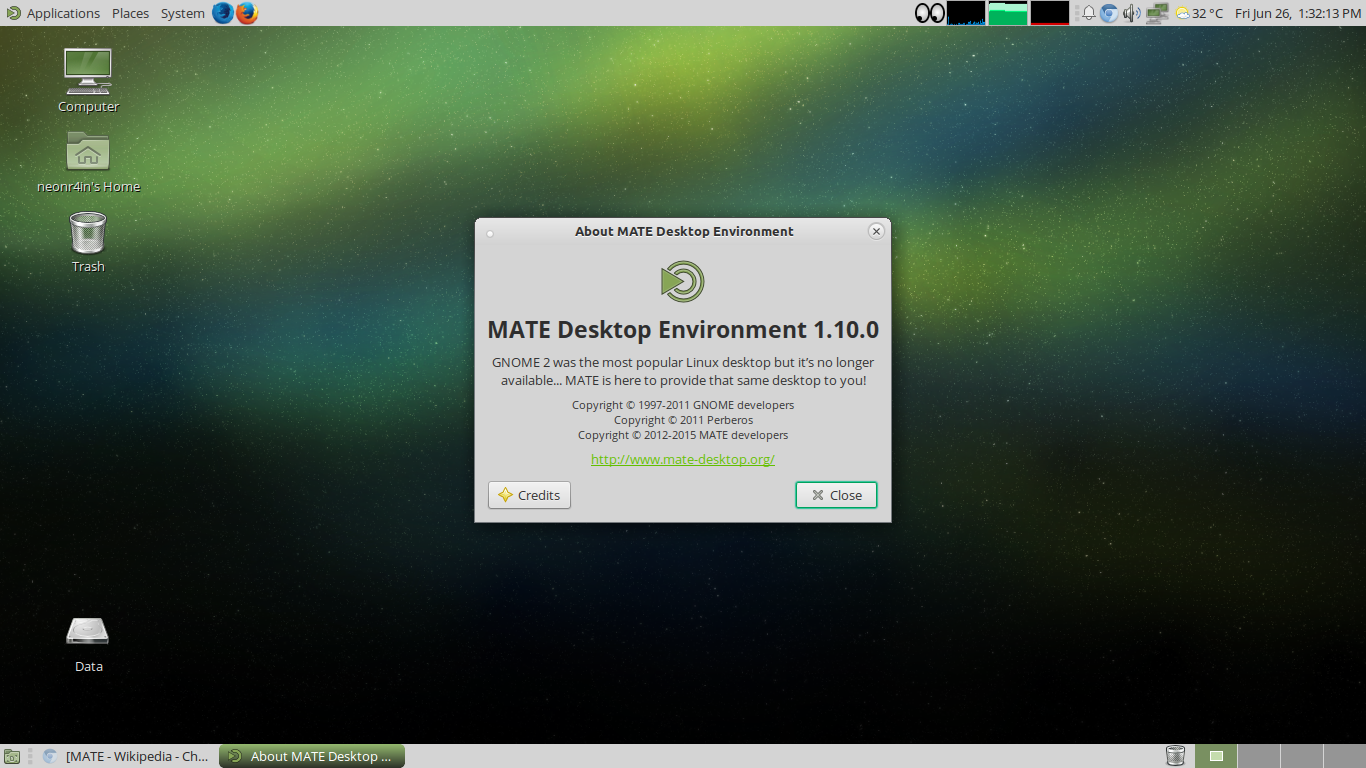Click the MATE Desktop Environment 1.10.0 heading
The image size is (1366, 768).
point(683,329)
